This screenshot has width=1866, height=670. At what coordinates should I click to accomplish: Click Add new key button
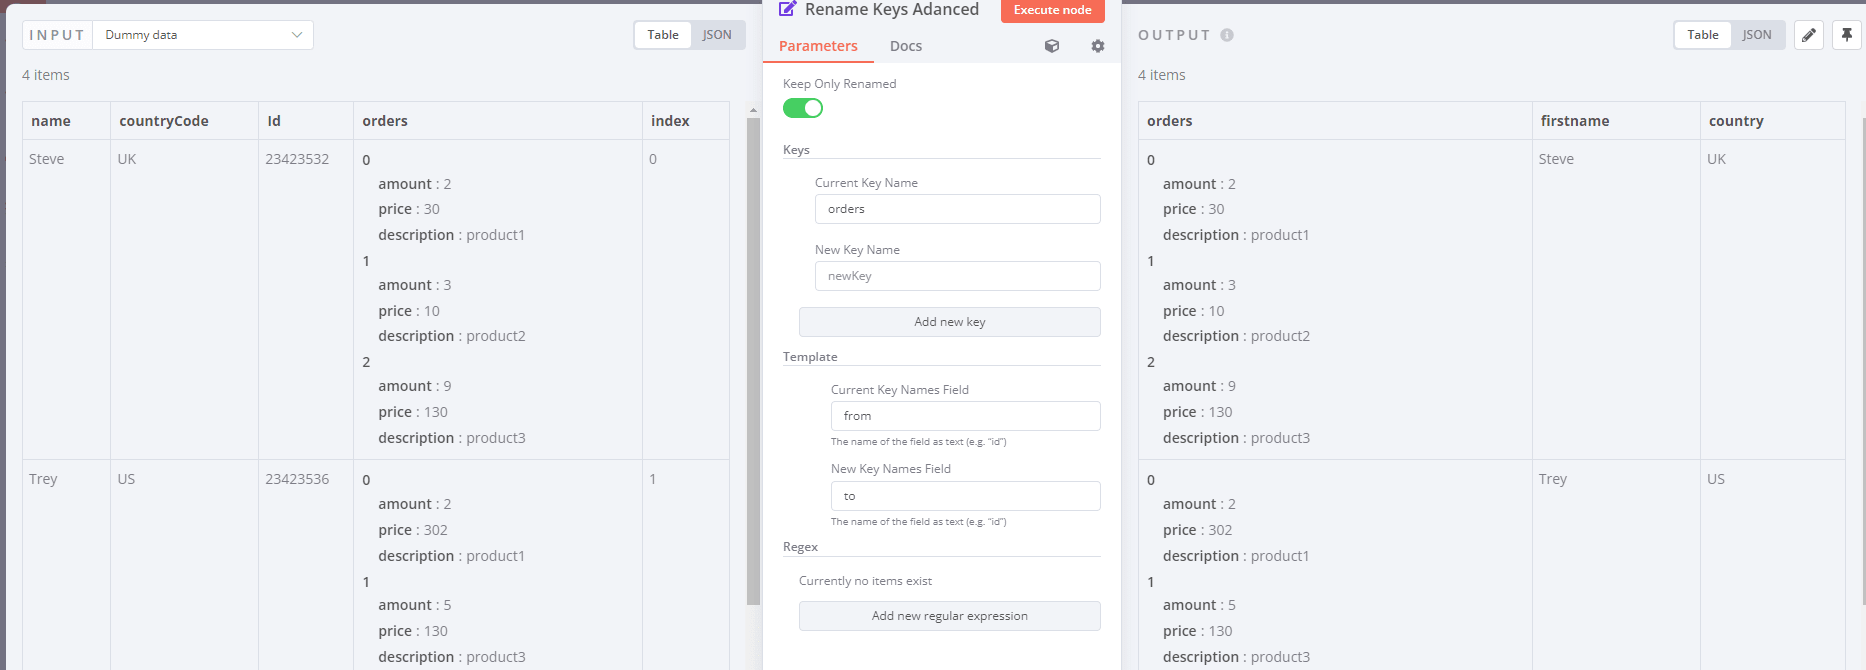pos(950,322)
